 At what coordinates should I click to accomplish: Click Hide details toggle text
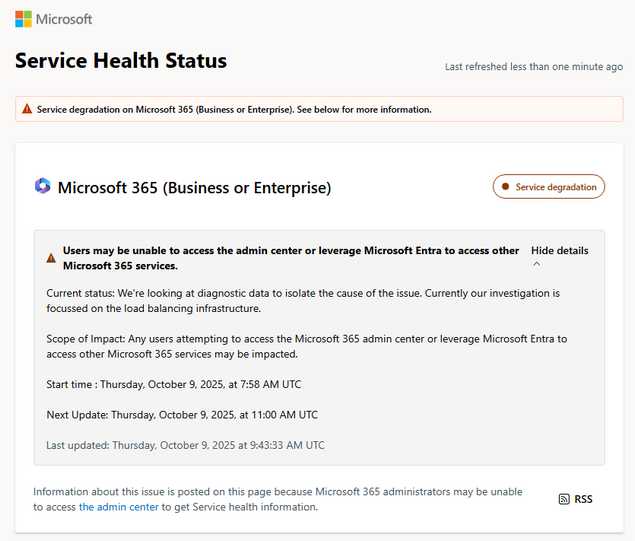559,250
